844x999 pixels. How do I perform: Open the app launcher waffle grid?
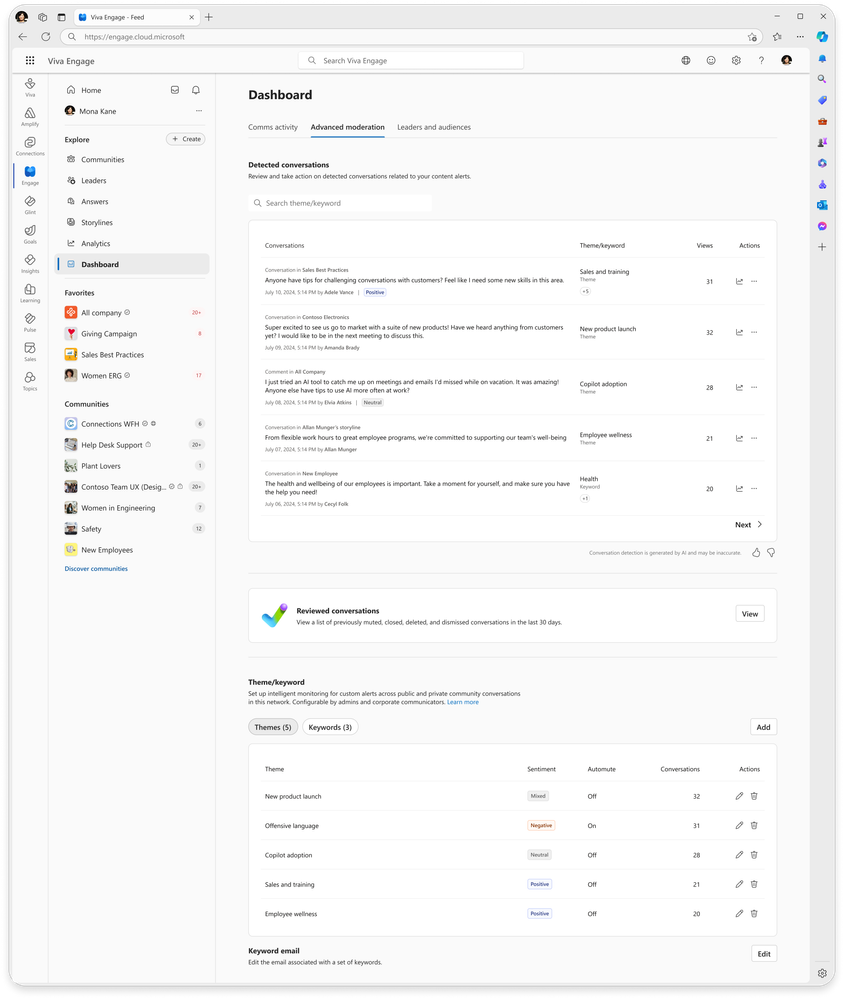[x=30, y=61]
